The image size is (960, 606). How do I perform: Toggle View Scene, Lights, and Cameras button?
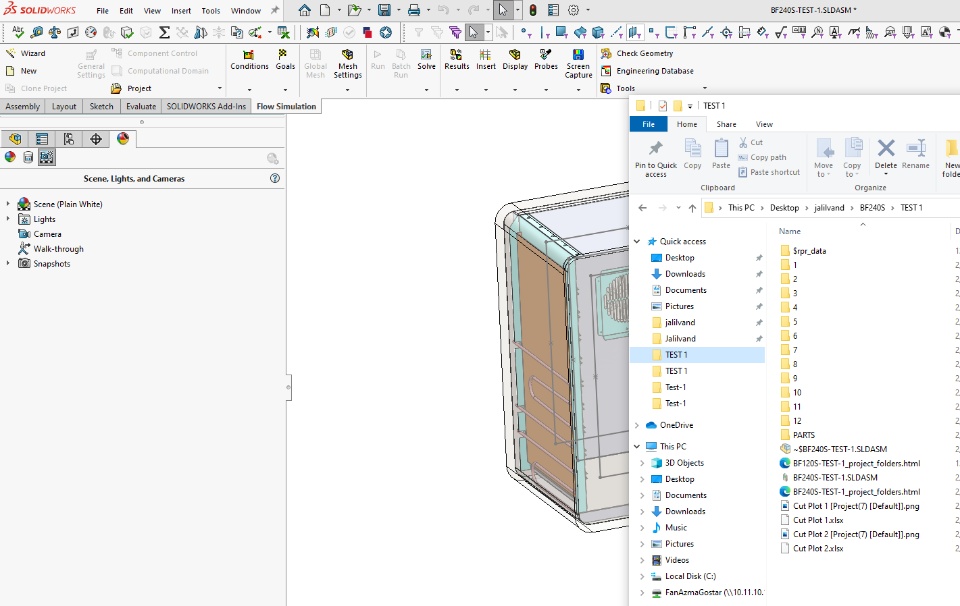click(x=46, y=157)
